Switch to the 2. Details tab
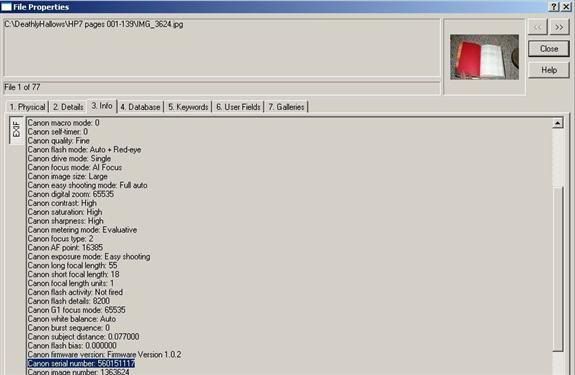The image size is (575, 375). tap(68, 107)
